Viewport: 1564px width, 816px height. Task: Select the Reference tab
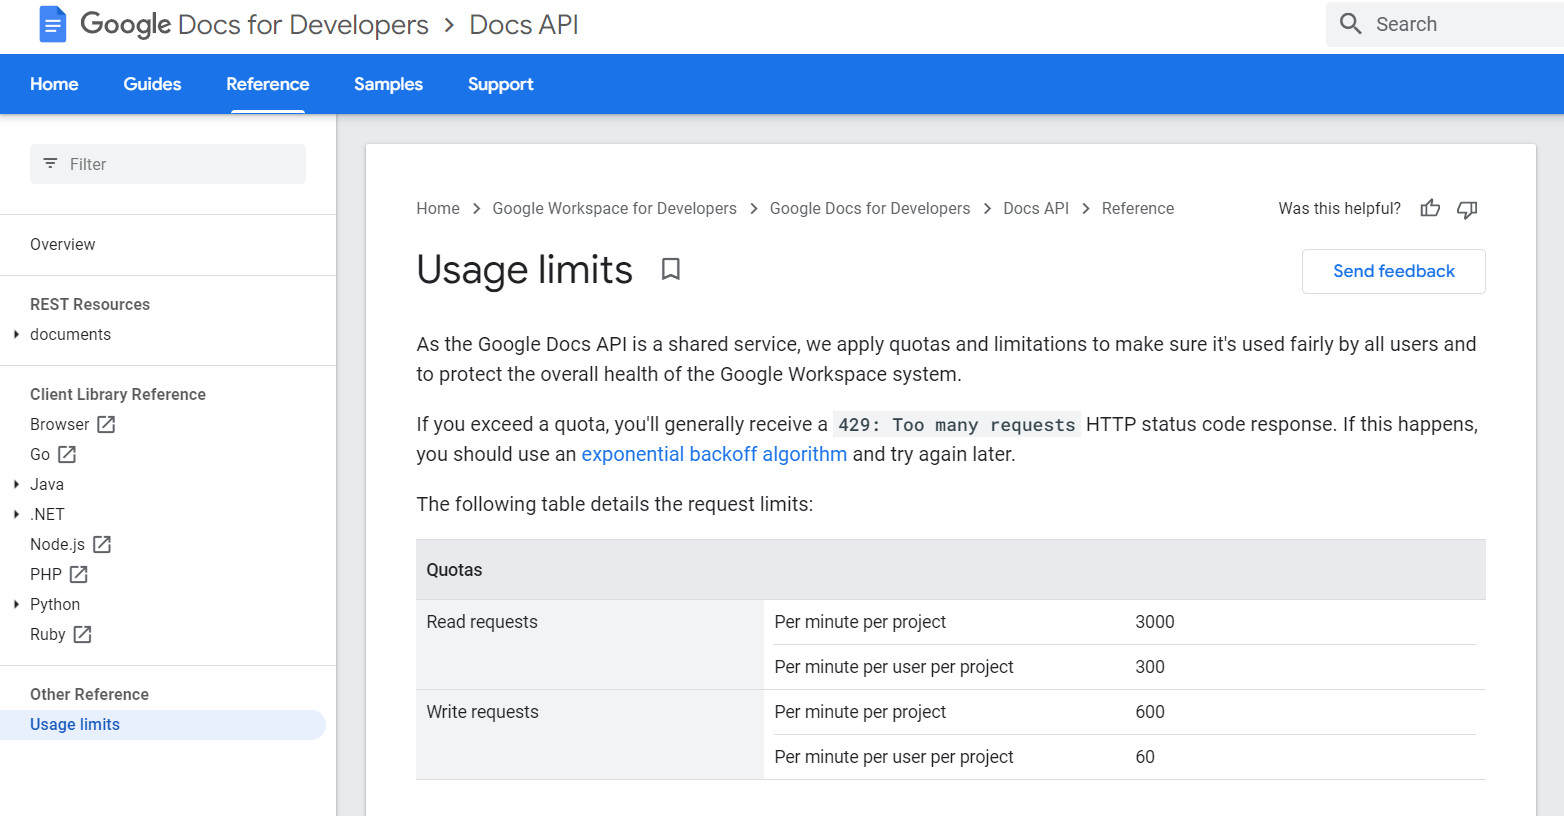pos(268,84)
